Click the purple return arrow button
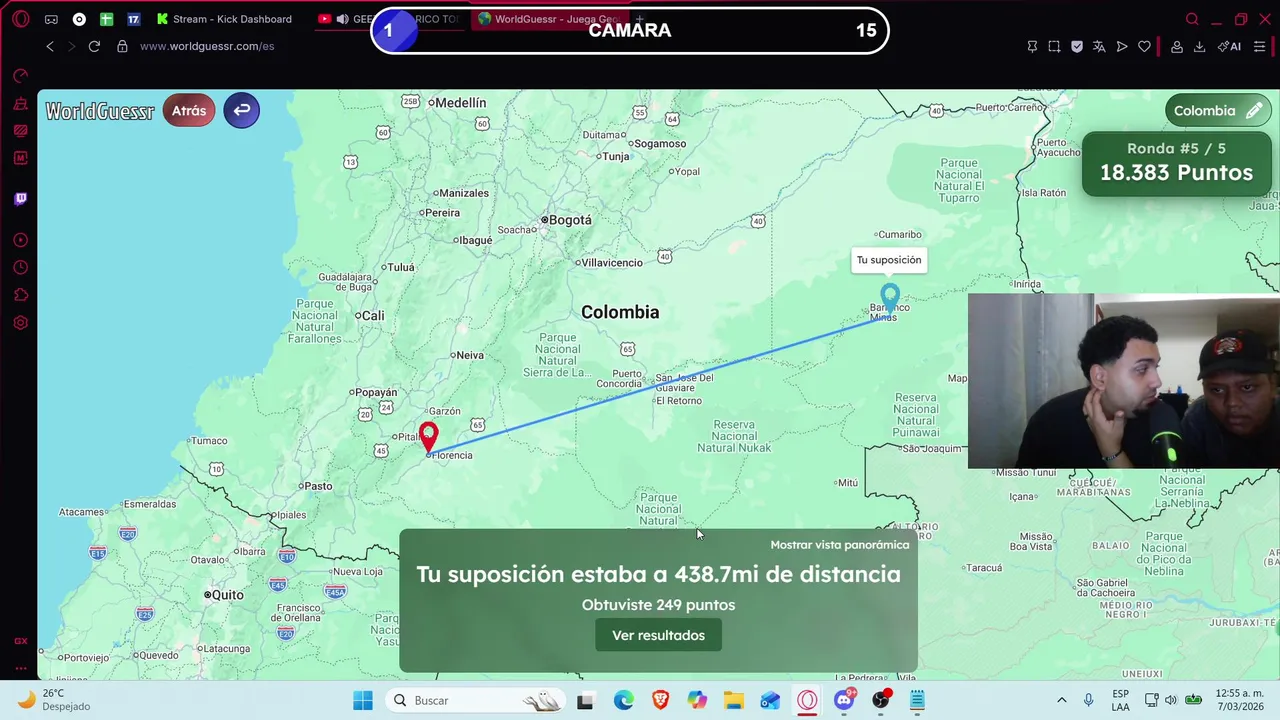Screen dimensions: 1280x720 [x=242, y=111]
